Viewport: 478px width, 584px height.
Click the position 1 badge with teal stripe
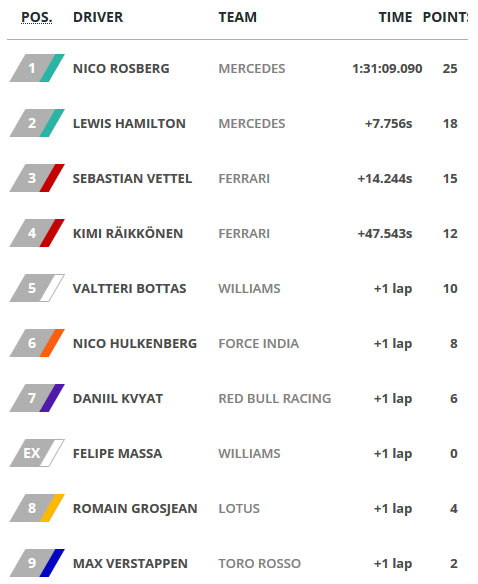(x=37, y=68)
